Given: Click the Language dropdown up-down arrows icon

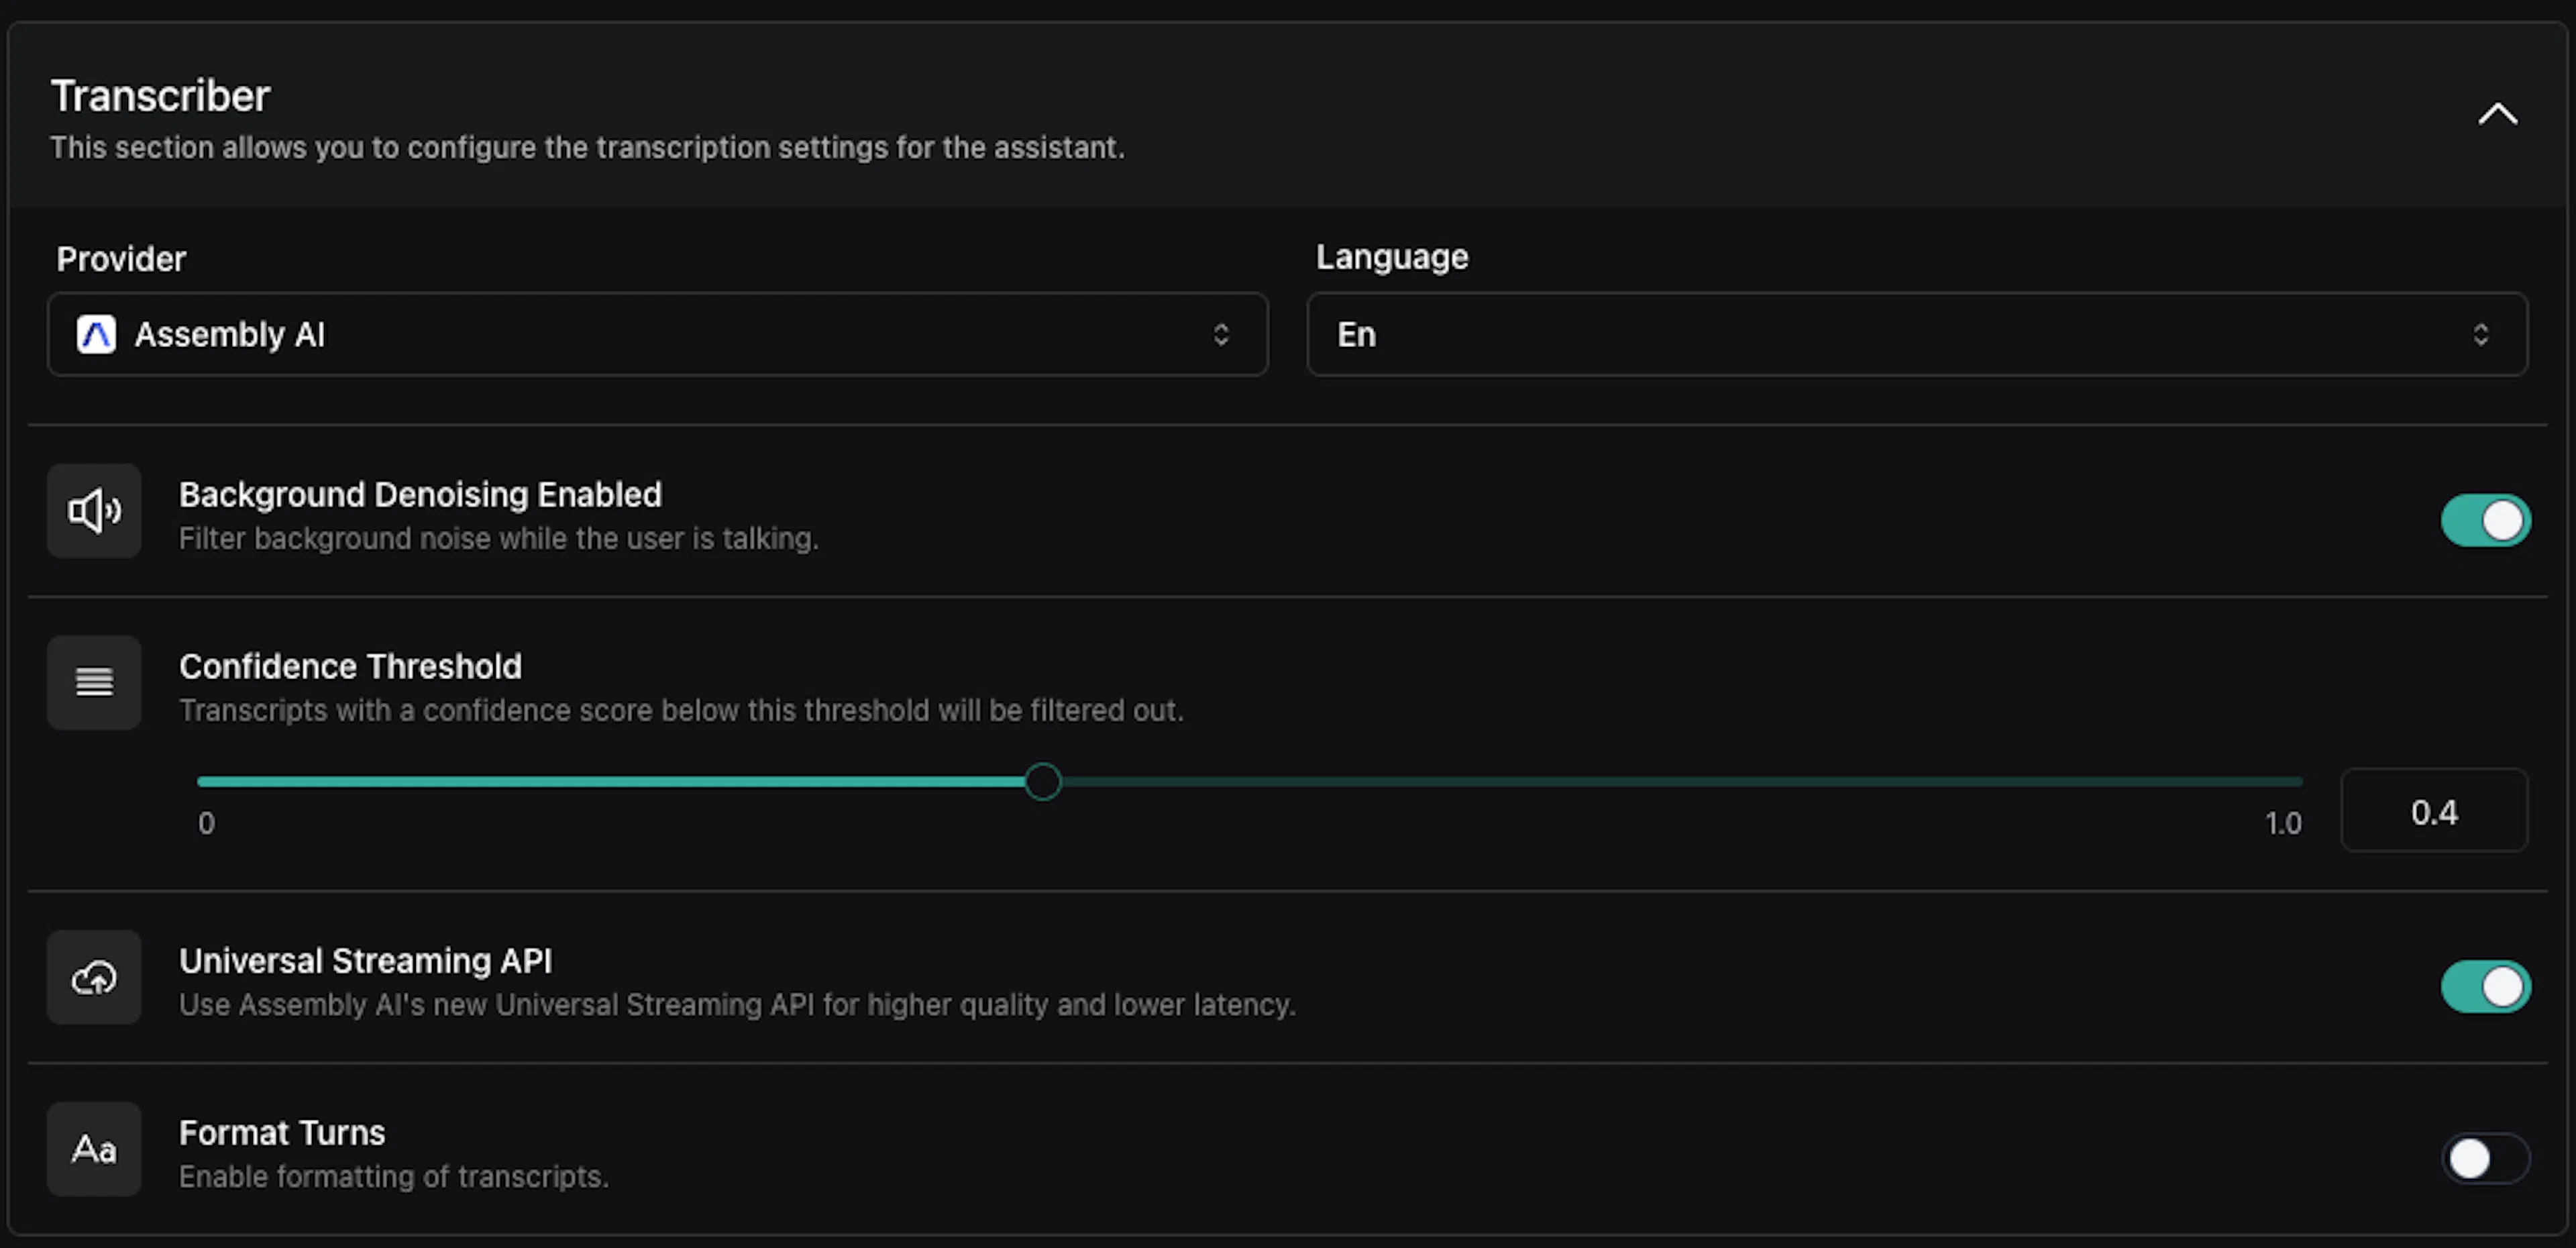Looking at the screenshot, I should pyautogui.click(x=2480, y=334).
